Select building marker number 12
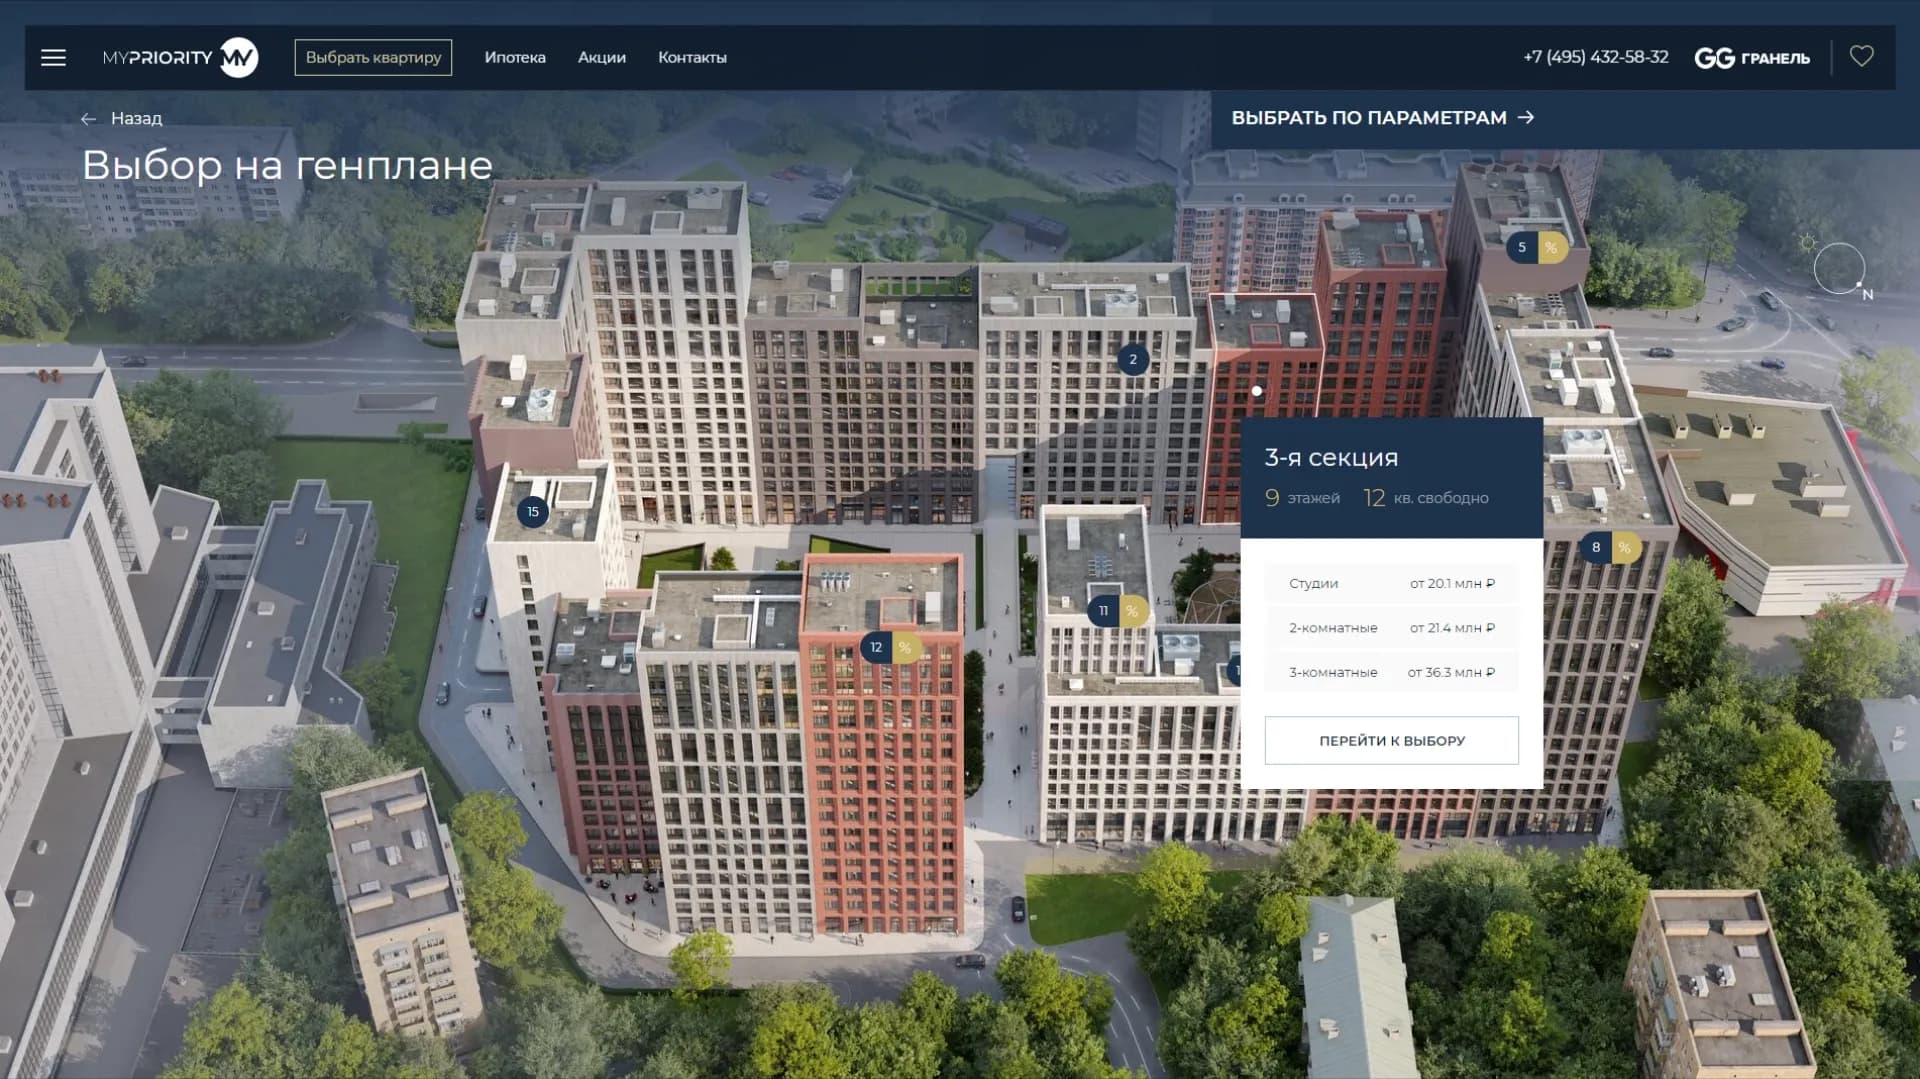Image resolution: width=1920 pixels, height=1079 pixels. (x=876, y=647)
